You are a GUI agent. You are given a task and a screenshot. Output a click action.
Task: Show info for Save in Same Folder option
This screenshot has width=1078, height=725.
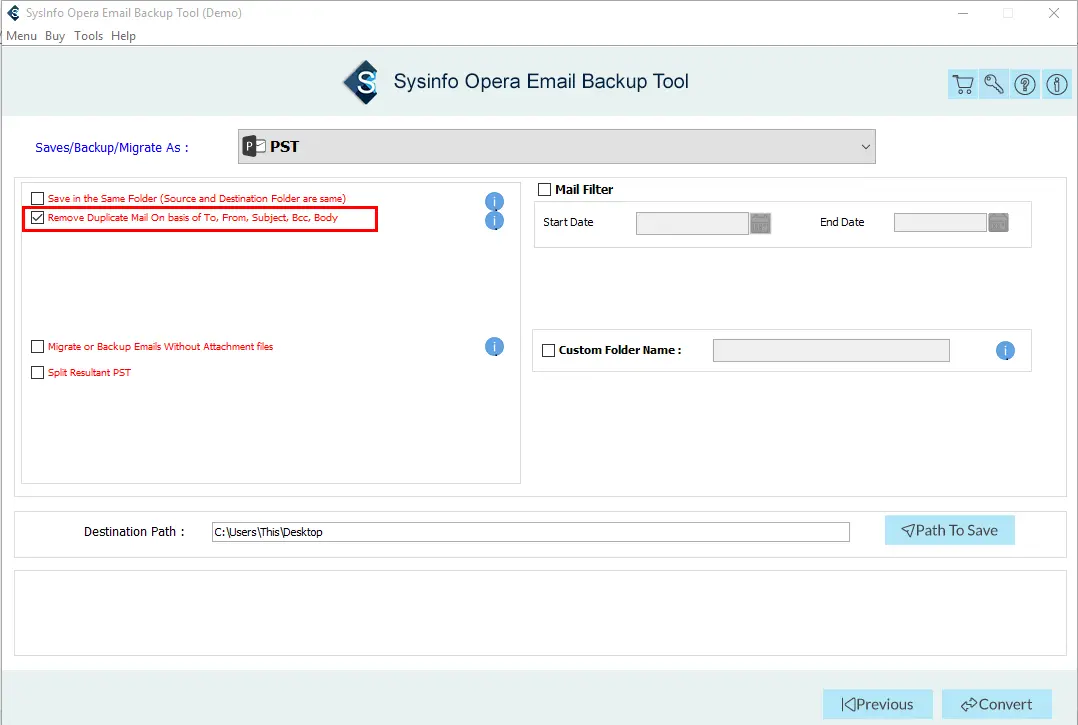(x=494, y=201)
